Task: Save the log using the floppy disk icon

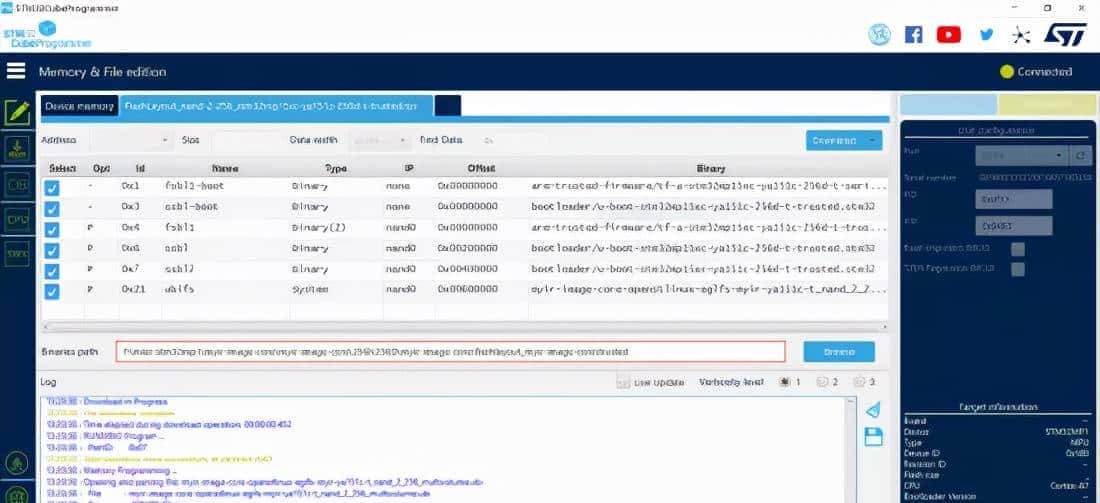Action: click(x=873, y=435)
